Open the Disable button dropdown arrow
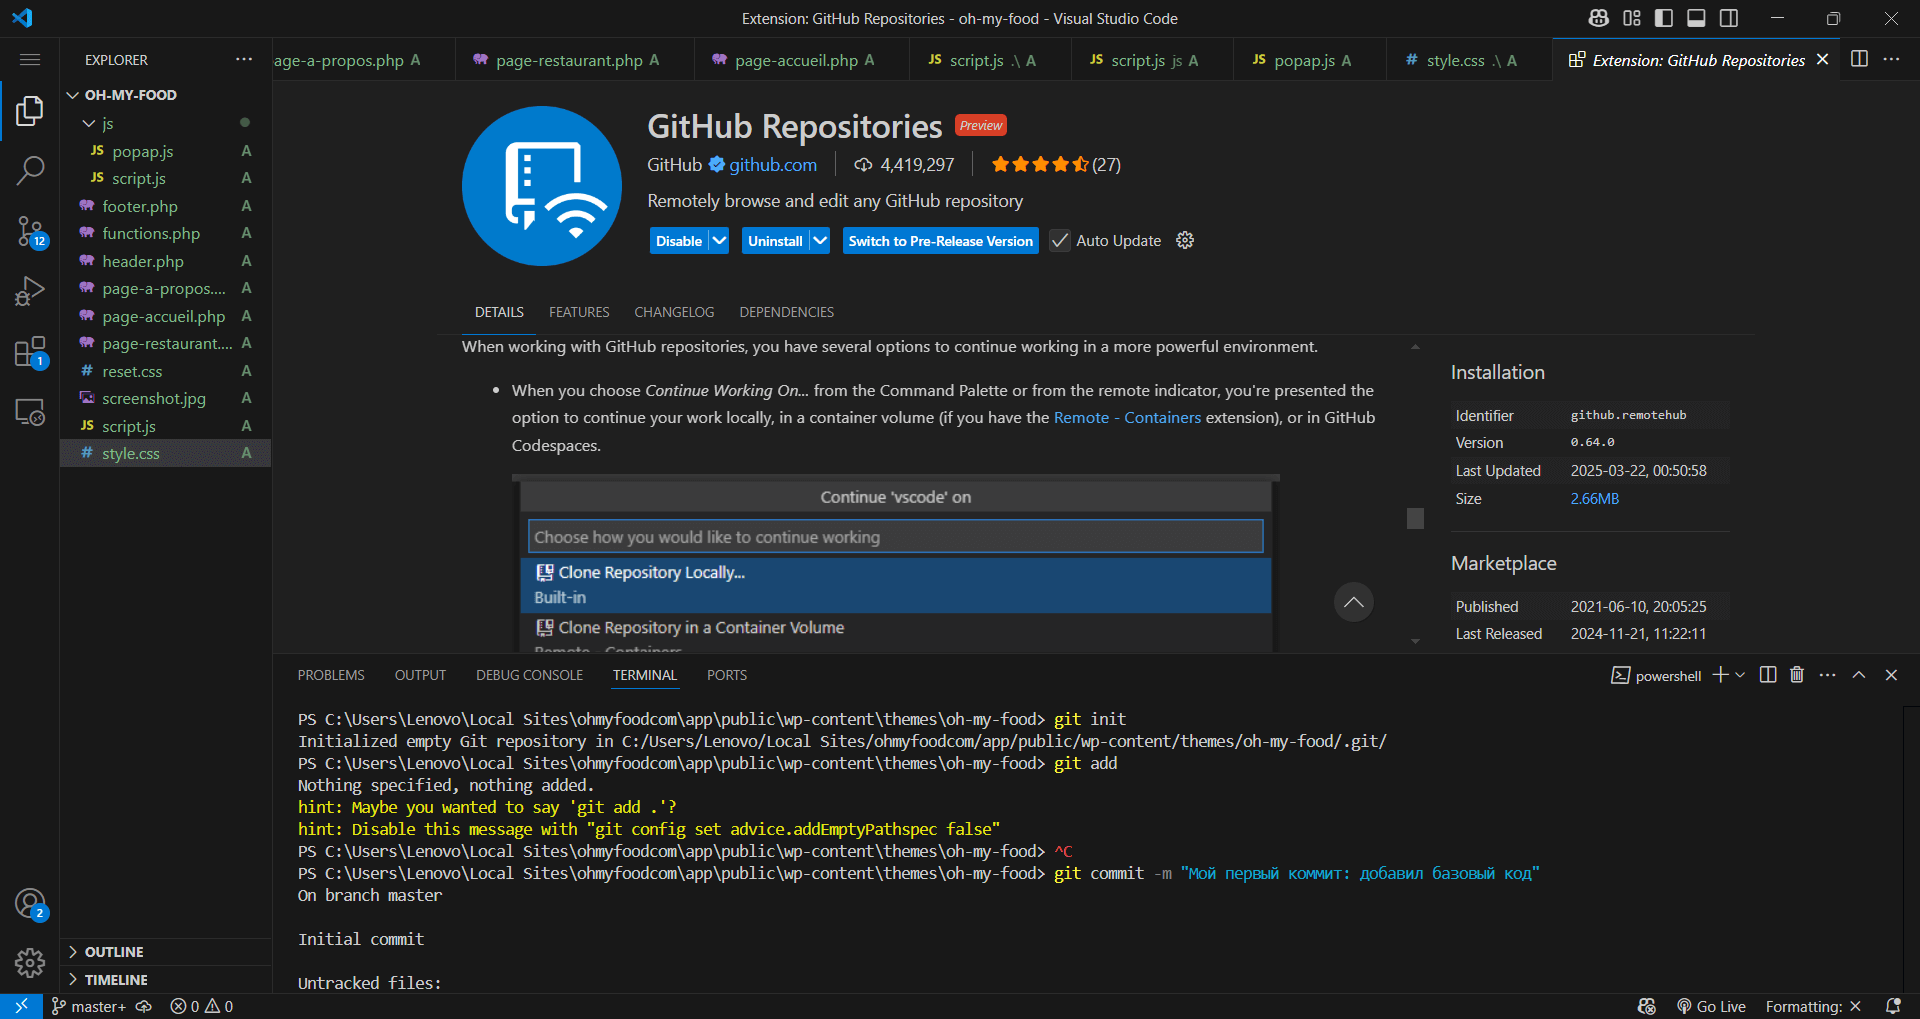Image resolution: width=1920 pixels, height=1019 pixels. [x=719, y=240]
